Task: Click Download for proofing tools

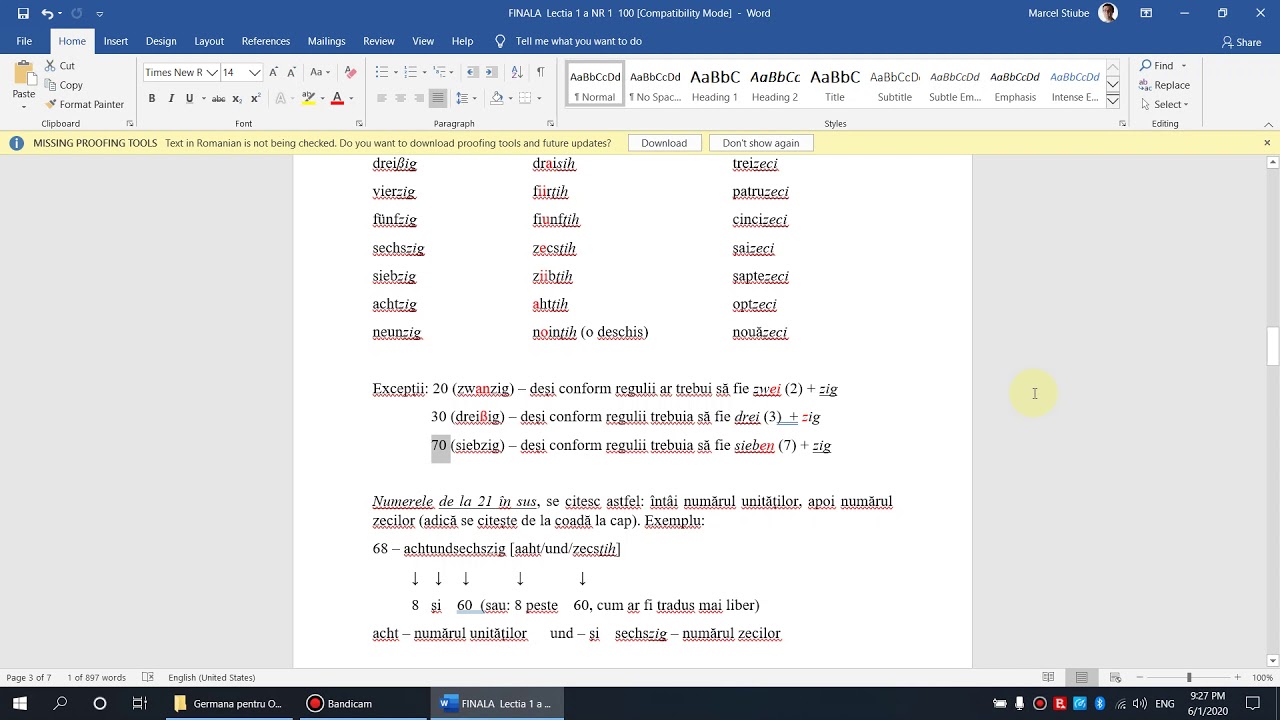Action: tap(664, 143)
